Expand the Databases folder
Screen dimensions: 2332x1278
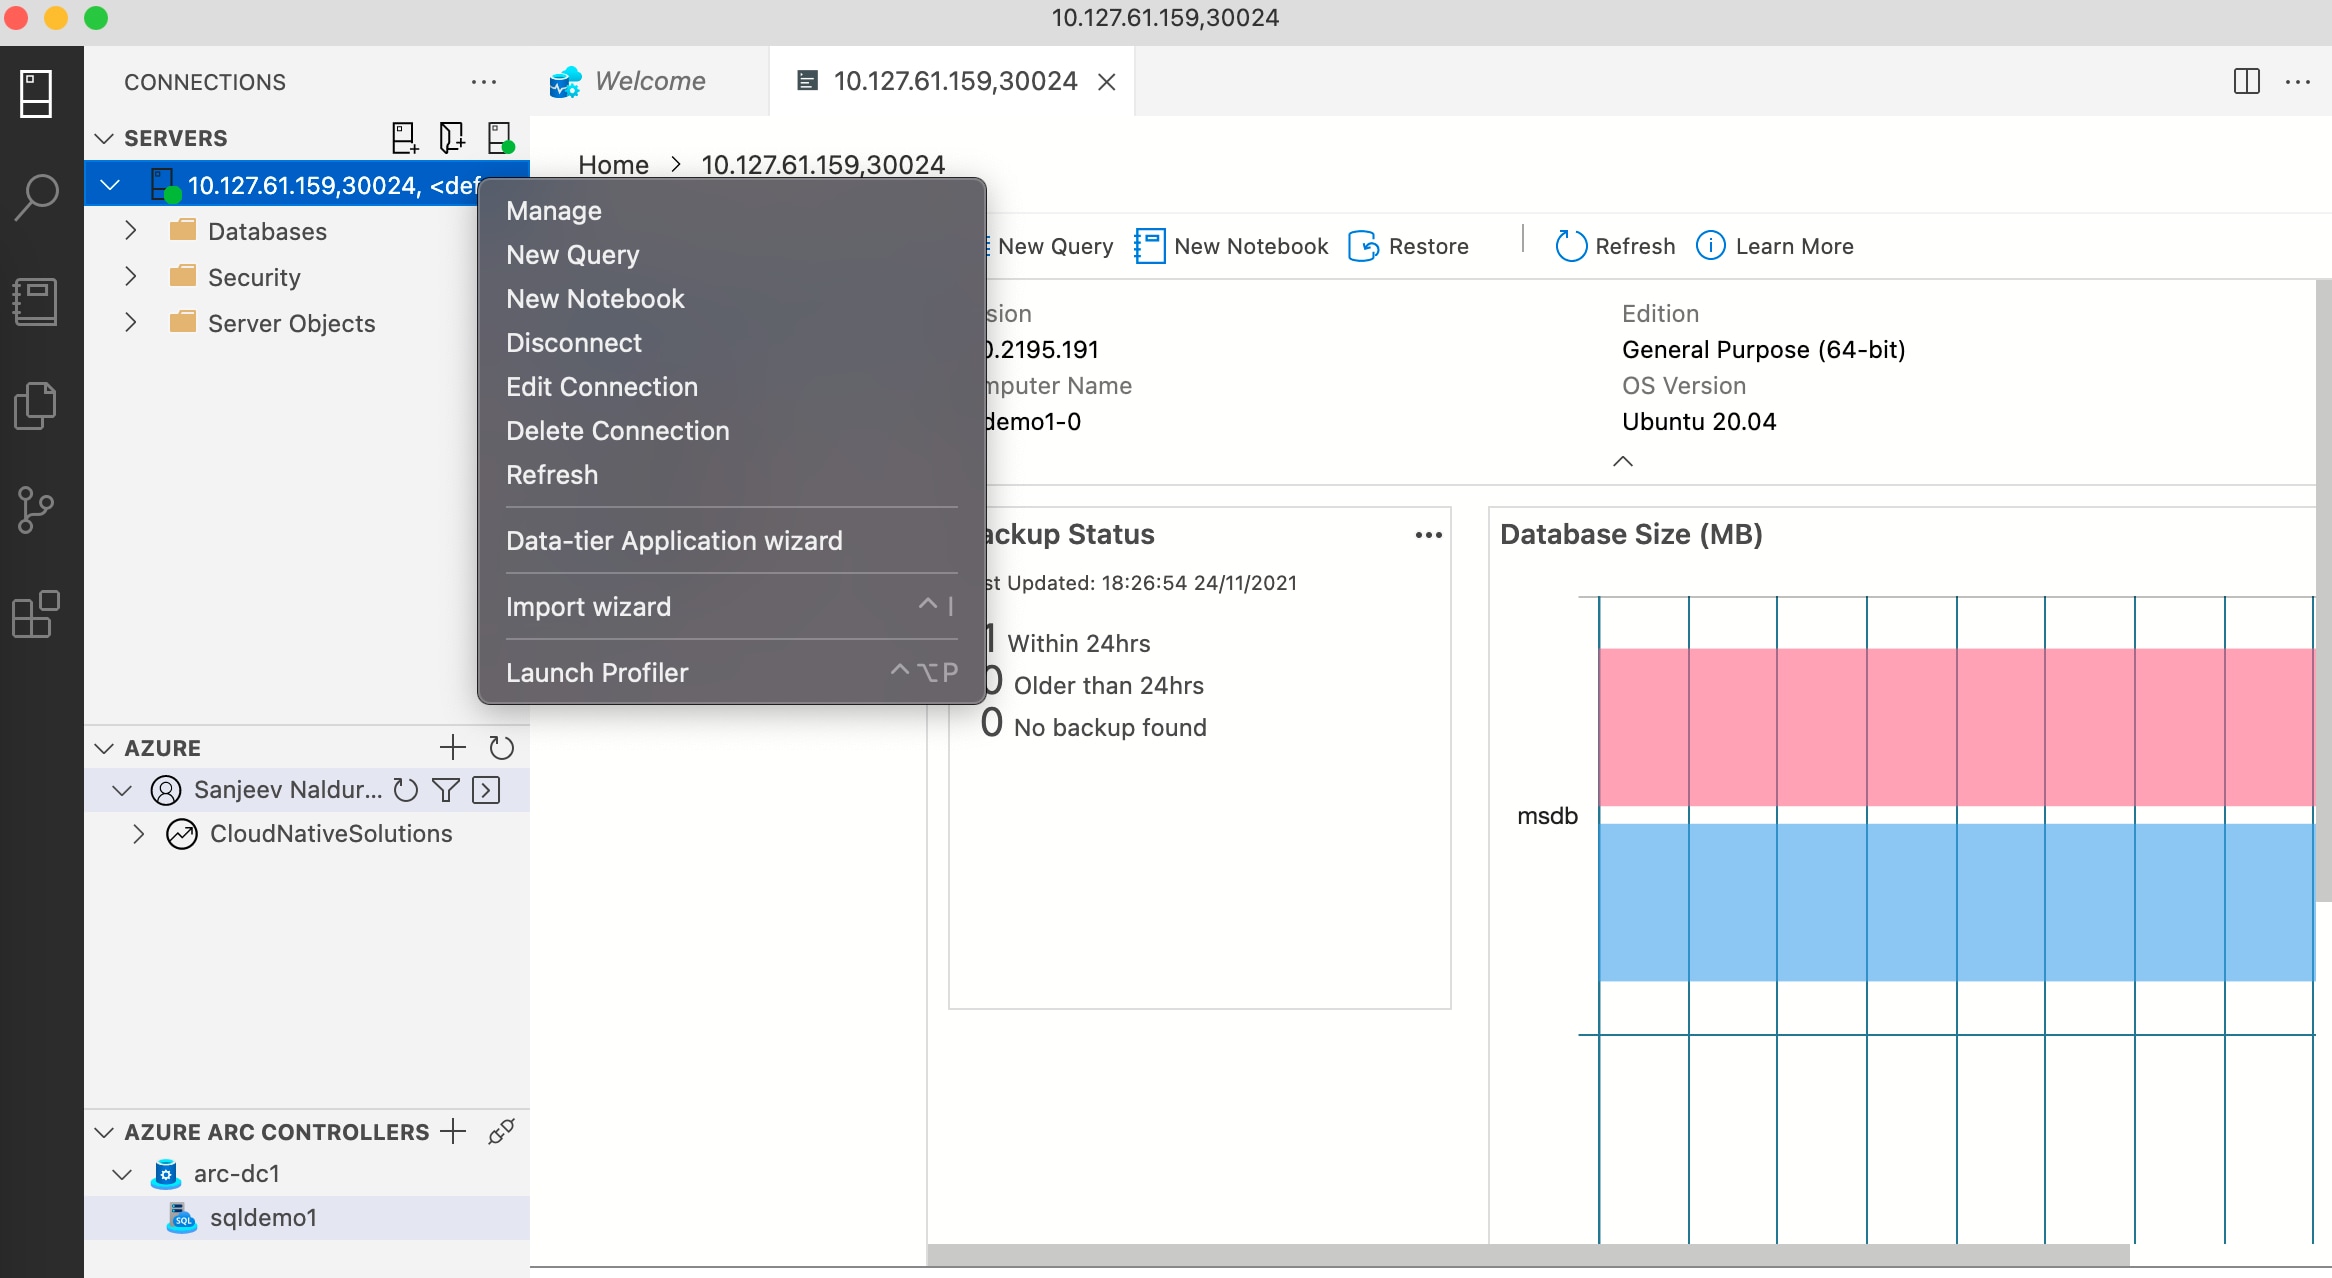131,231
